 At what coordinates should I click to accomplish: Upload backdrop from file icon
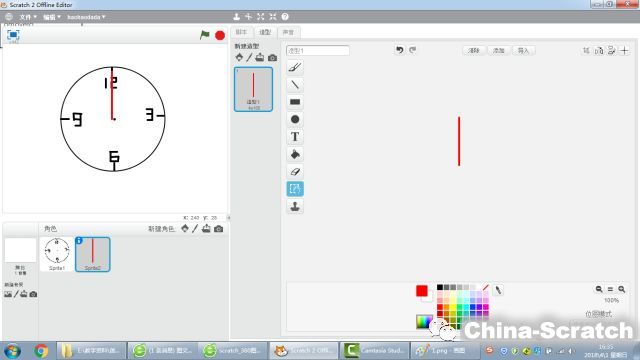pyautogui.click(x=24, y=294)
